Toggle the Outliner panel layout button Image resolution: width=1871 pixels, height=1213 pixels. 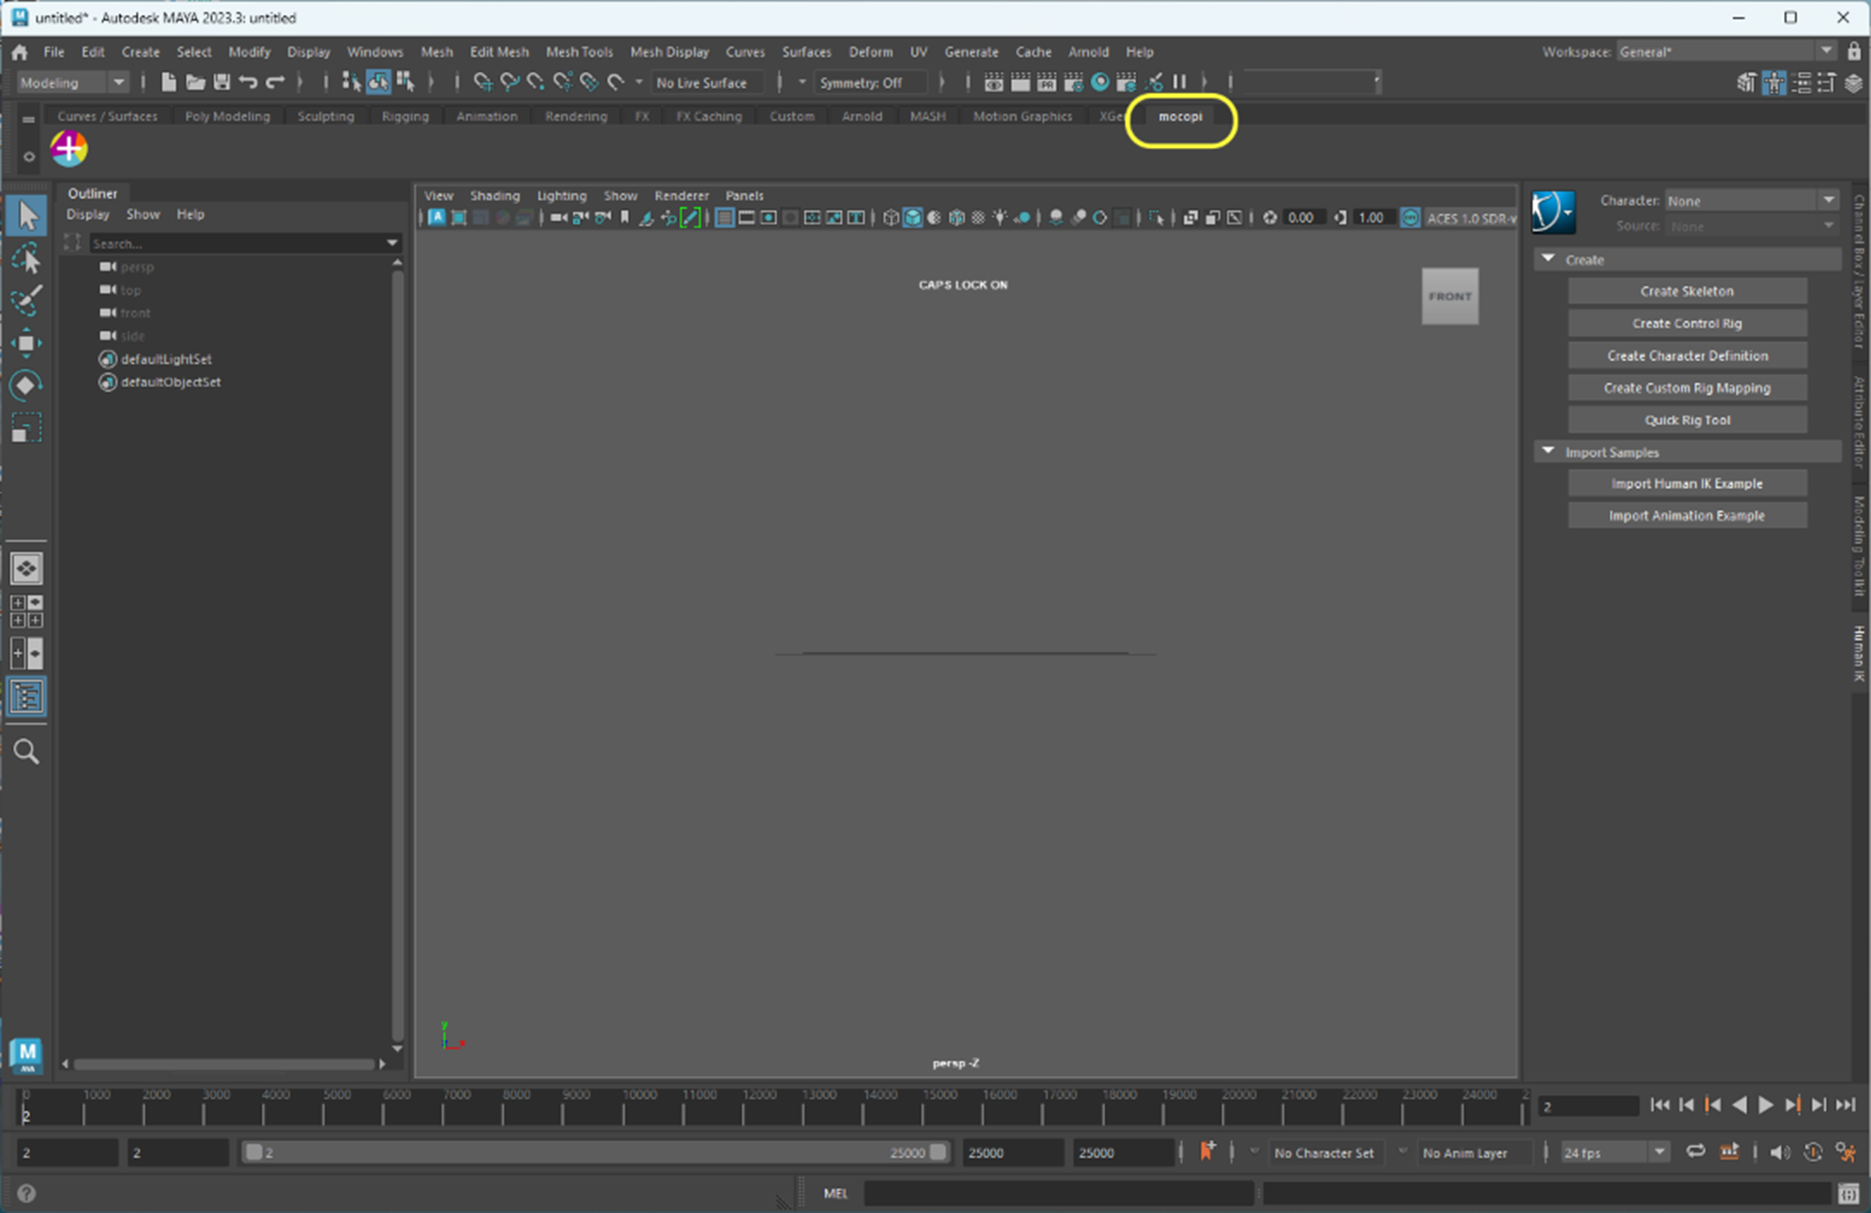click(26, 696)
